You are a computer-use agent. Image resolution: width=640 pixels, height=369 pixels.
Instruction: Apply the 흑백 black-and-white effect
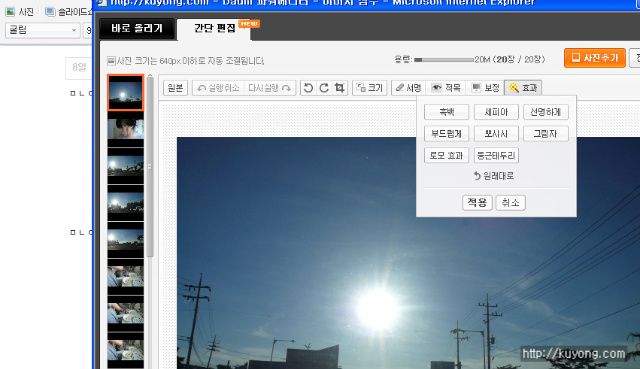point(447,112)
